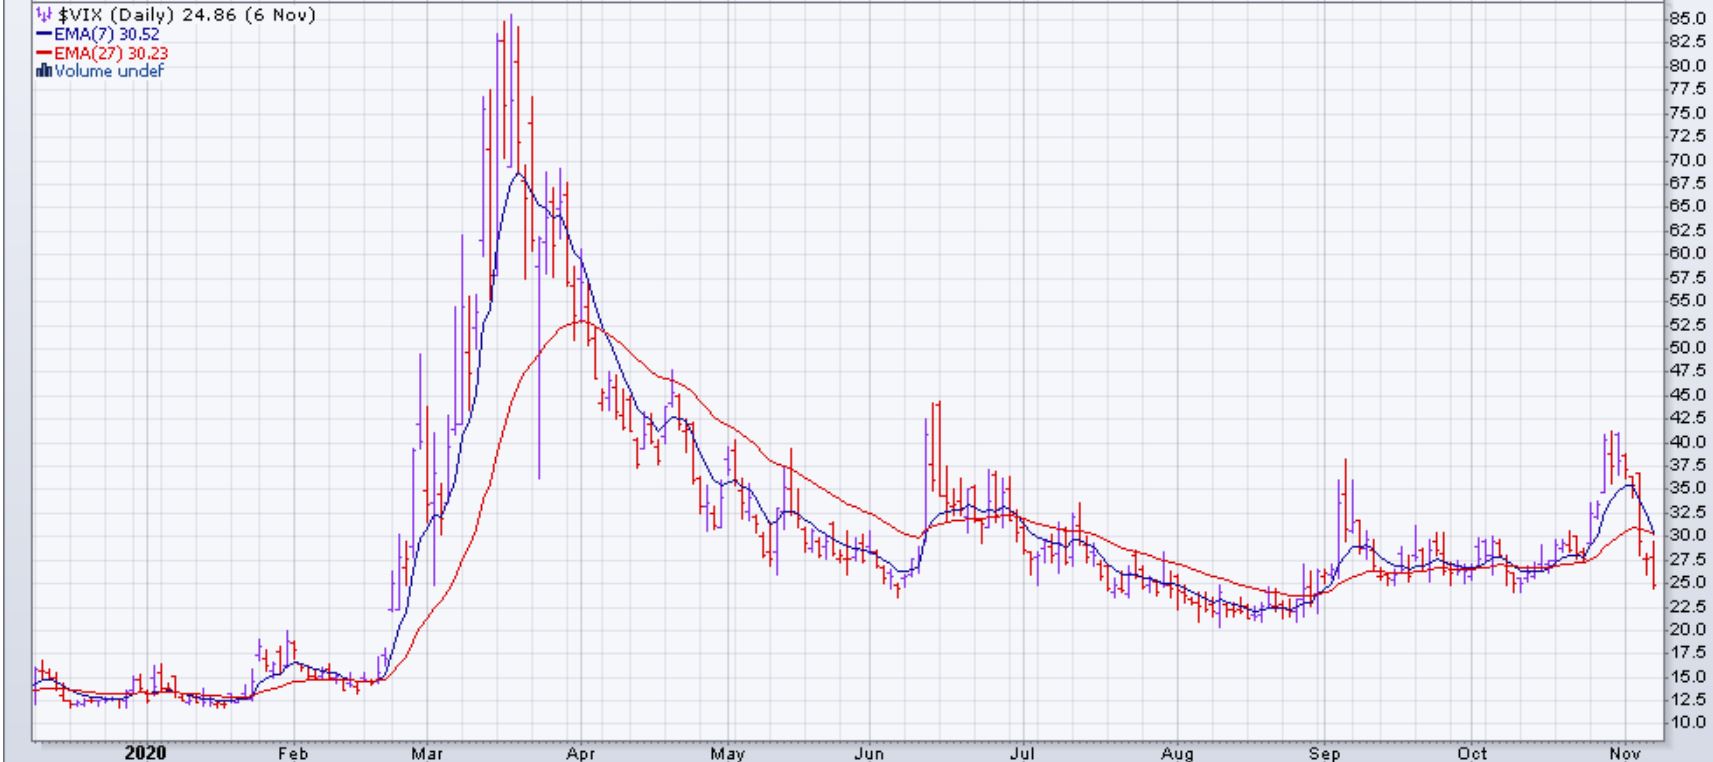Click the Jun month axis label

click(870, 754)
